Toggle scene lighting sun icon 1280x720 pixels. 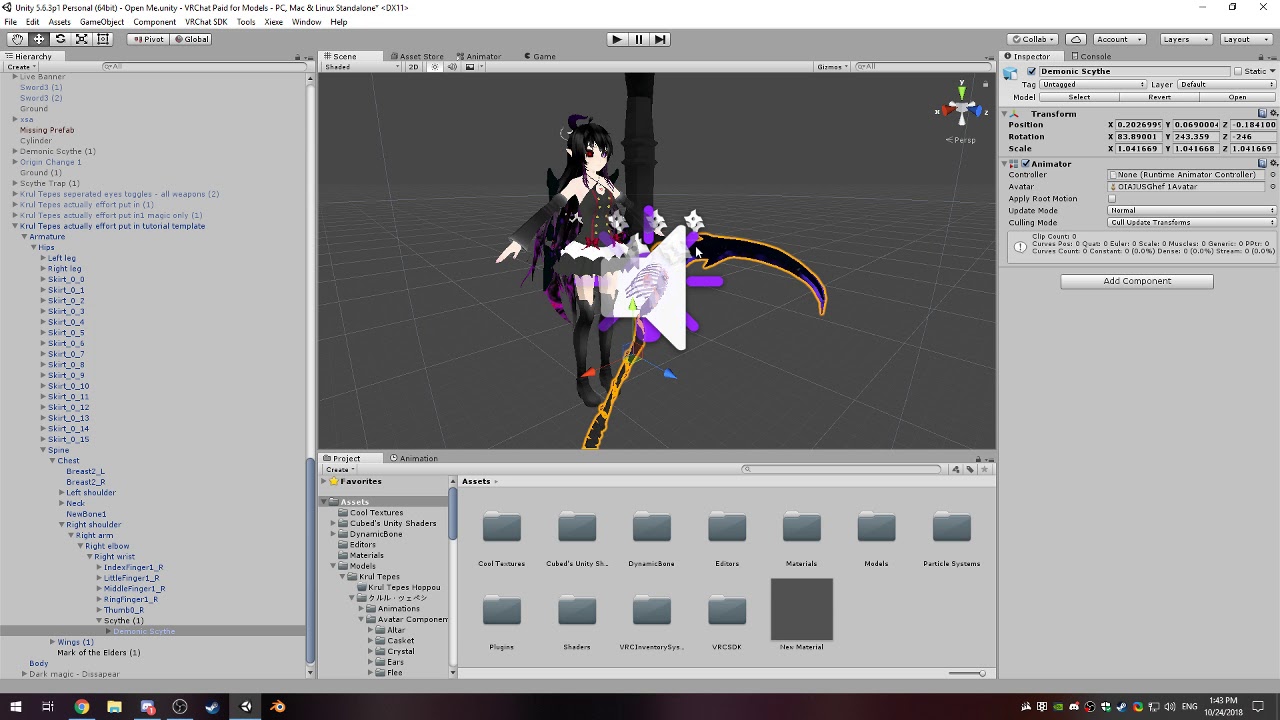pos(435,67)
